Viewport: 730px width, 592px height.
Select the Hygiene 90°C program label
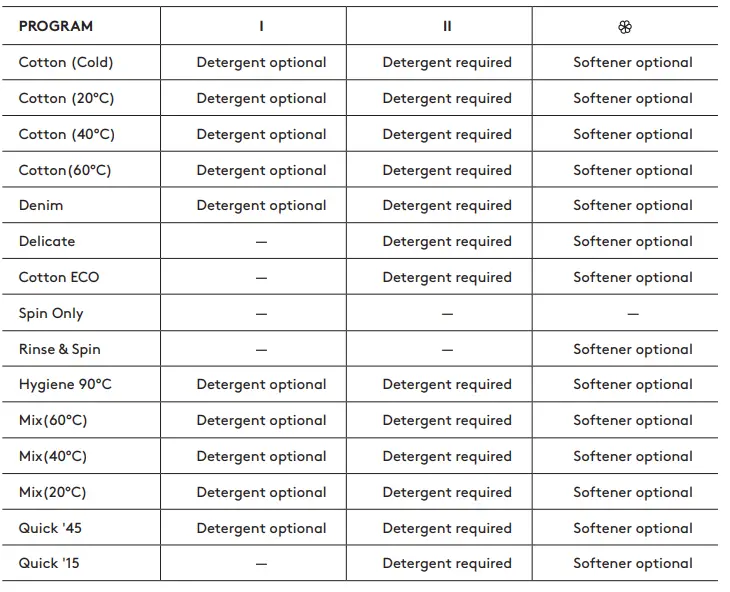point(65,384)
